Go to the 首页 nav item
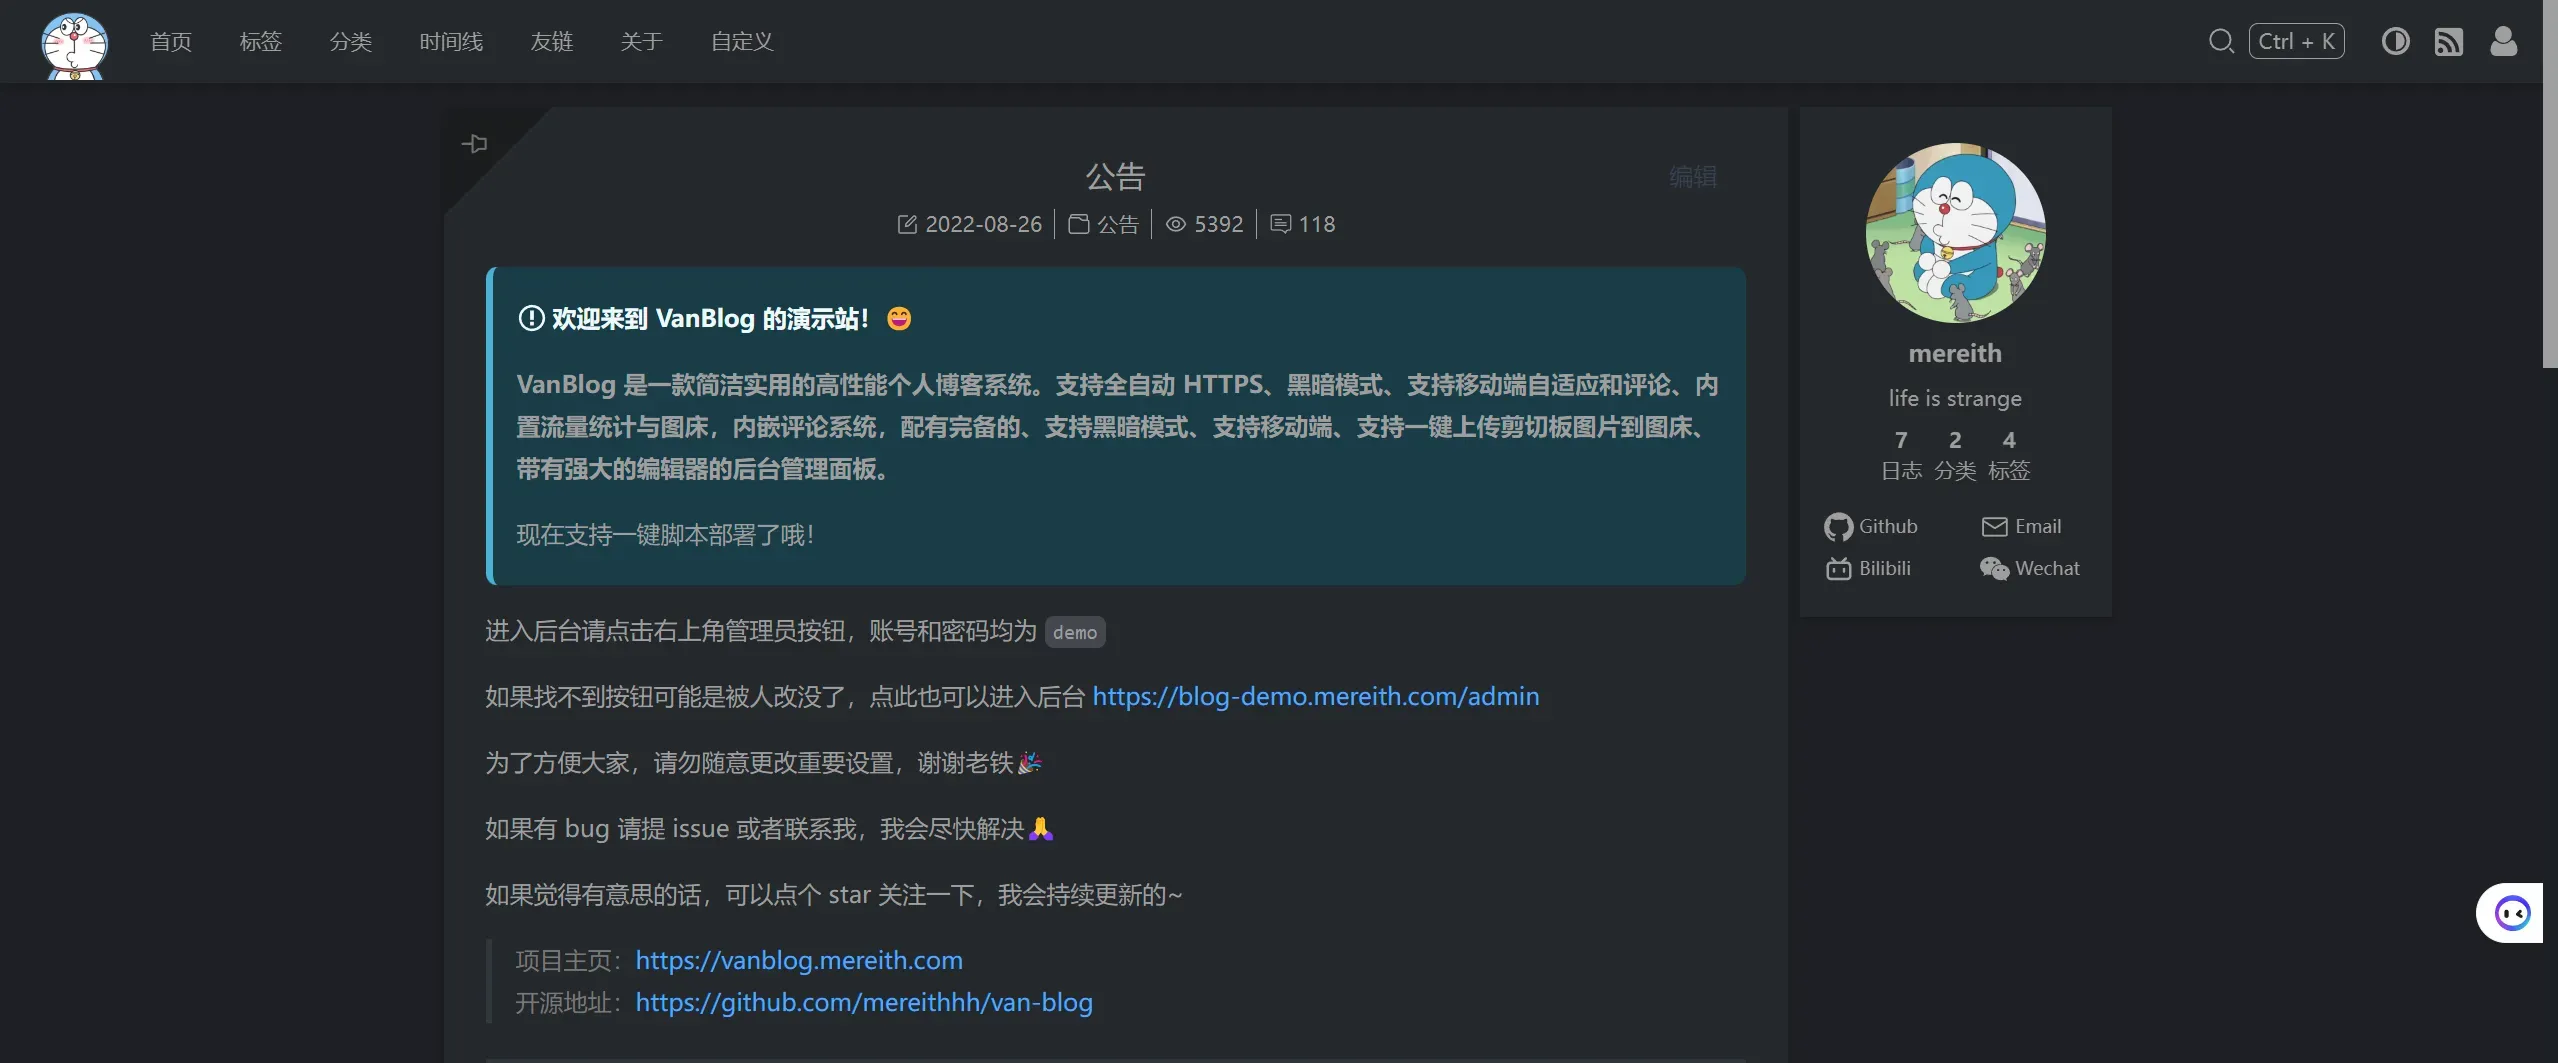 click(170, 42)
